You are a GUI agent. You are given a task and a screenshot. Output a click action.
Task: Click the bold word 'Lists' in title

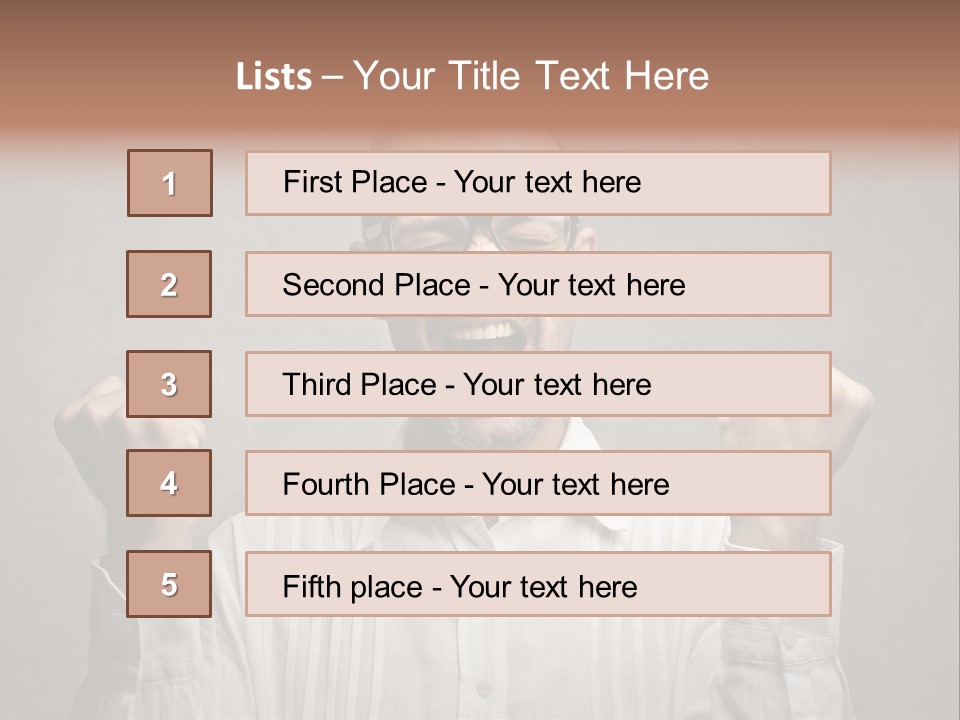274,77
